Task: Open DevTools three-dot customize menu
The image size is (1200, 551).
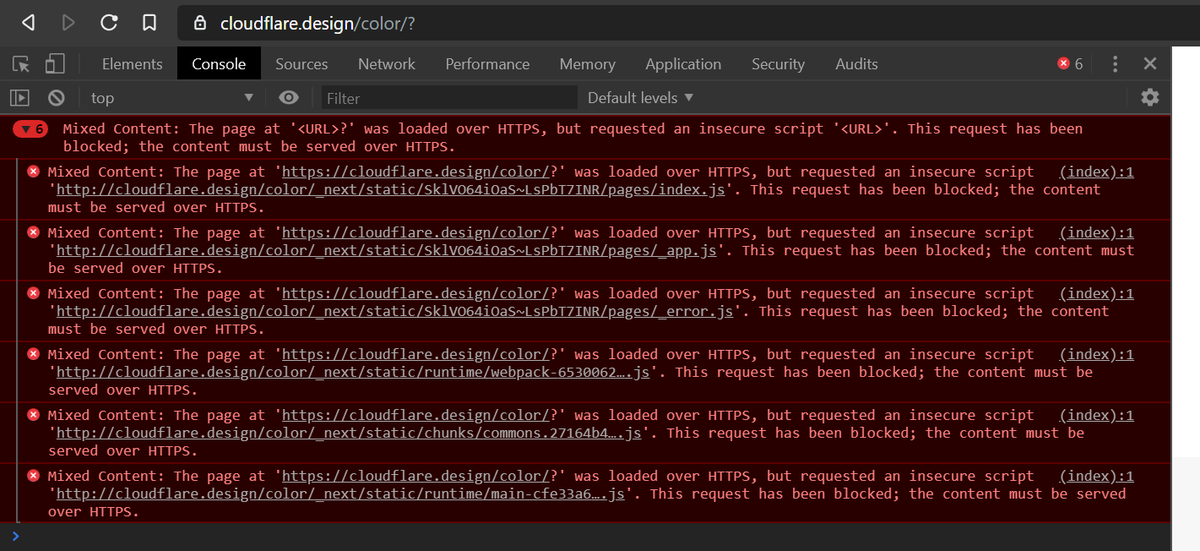Action: coord(1115,64)
